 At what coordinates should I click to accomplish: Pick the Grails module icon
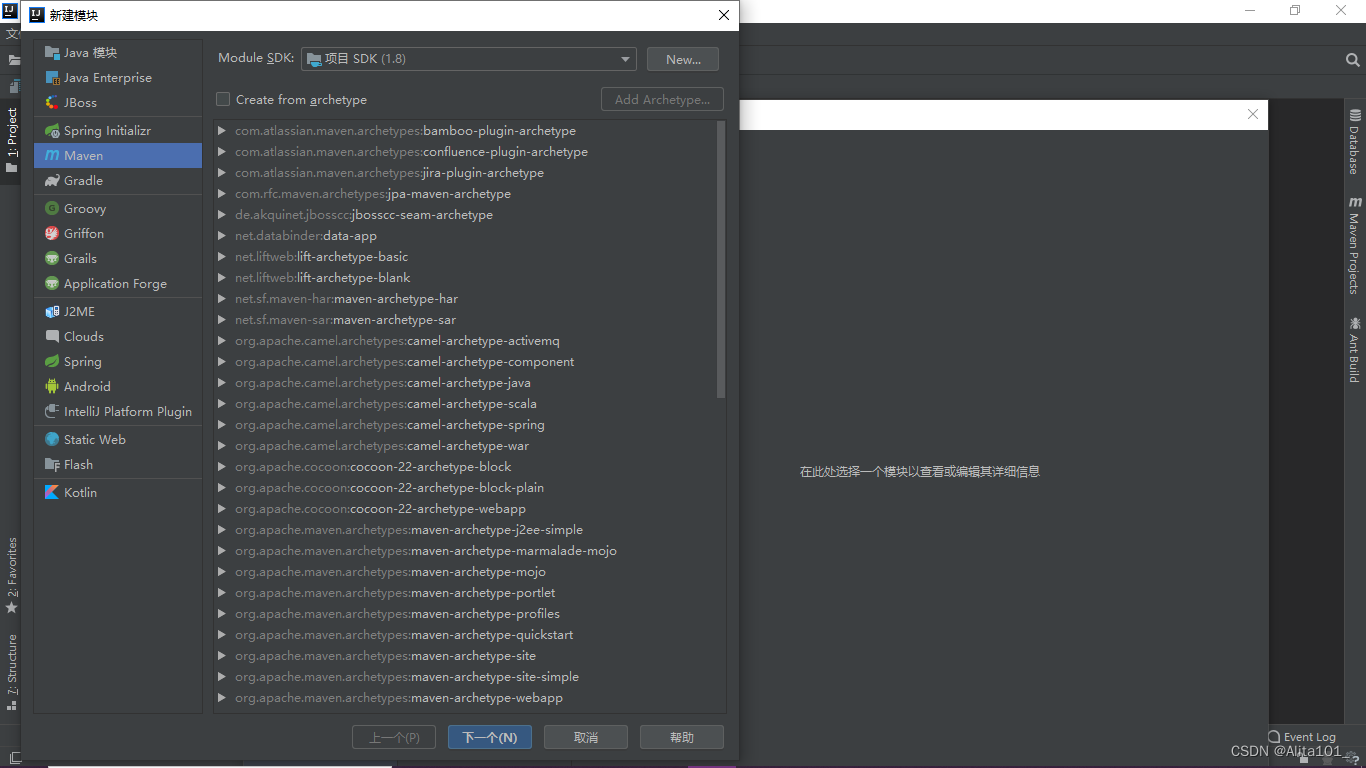[52, 259]
